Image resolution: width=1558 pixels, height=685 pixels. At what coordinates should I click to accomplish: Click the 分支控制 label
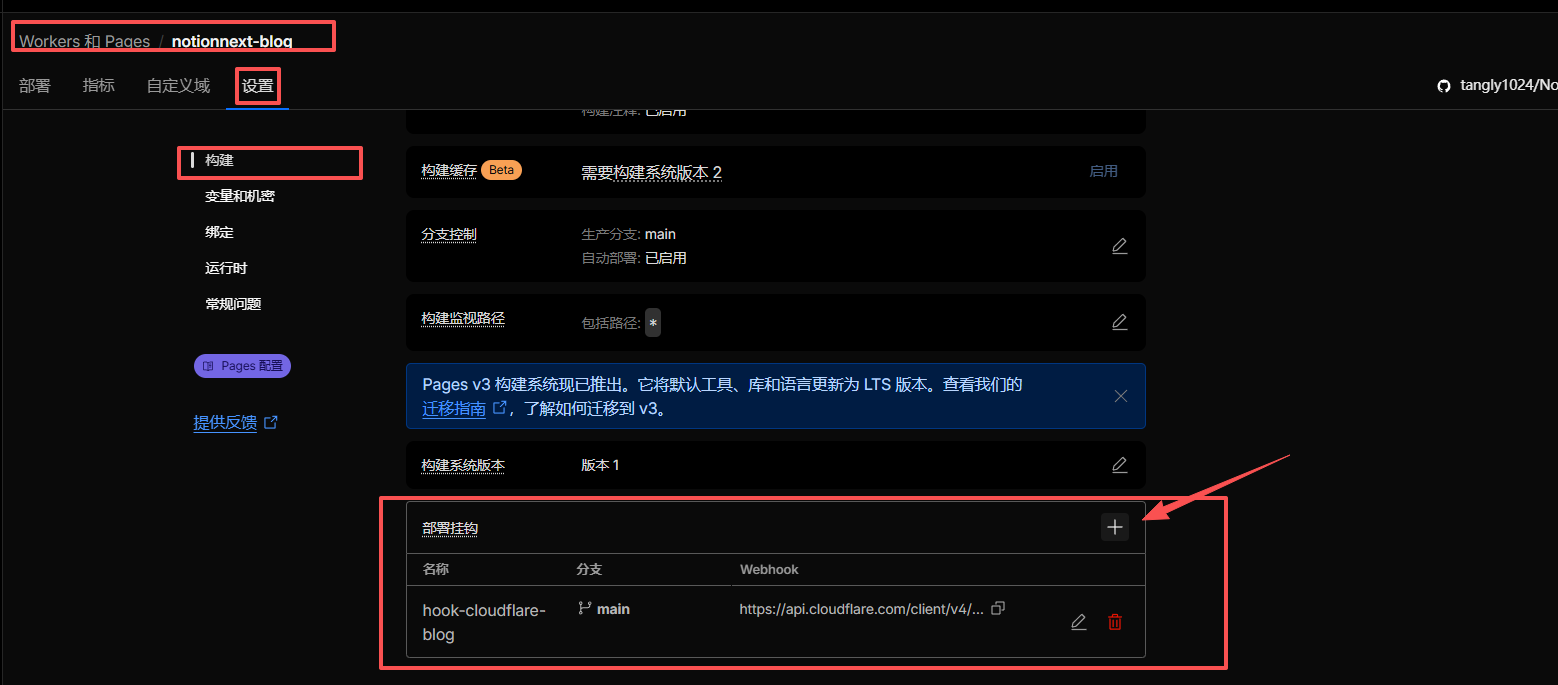pos(449,234)
